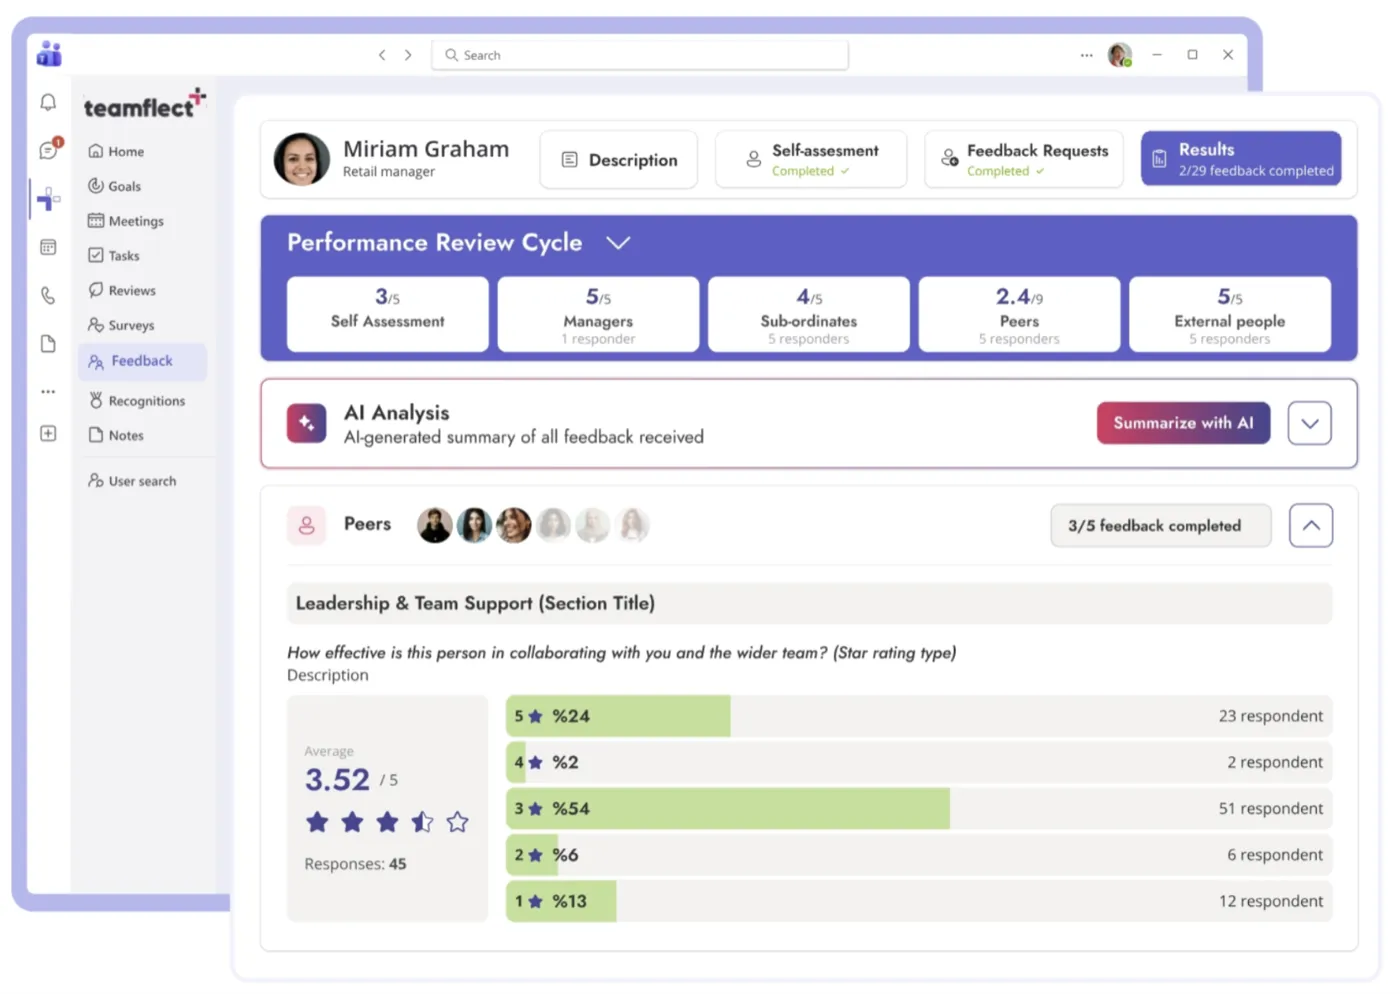Viewport: 1400px width, 994px height.
Task: Select the External people score card
Action: click(1230, 314)
